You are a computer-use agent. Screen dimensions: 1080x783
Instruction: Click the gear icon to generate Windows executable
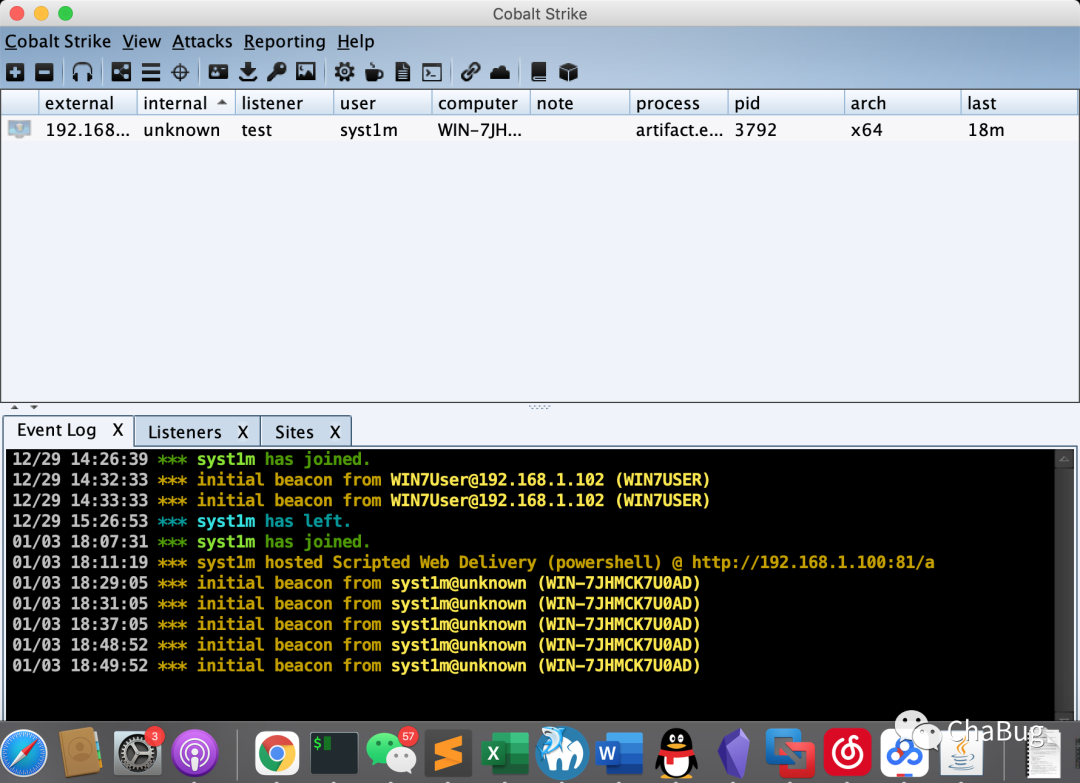344,72
